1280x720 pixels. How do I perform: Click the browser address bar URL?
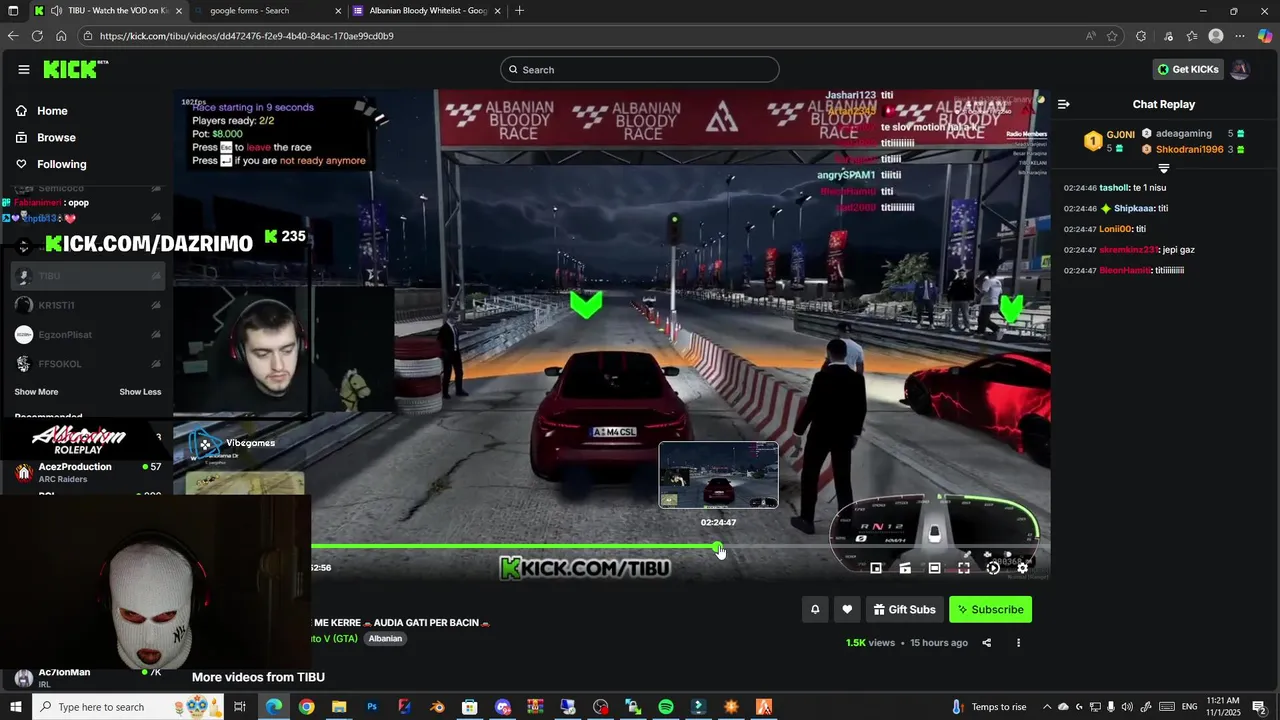[246, 36]
